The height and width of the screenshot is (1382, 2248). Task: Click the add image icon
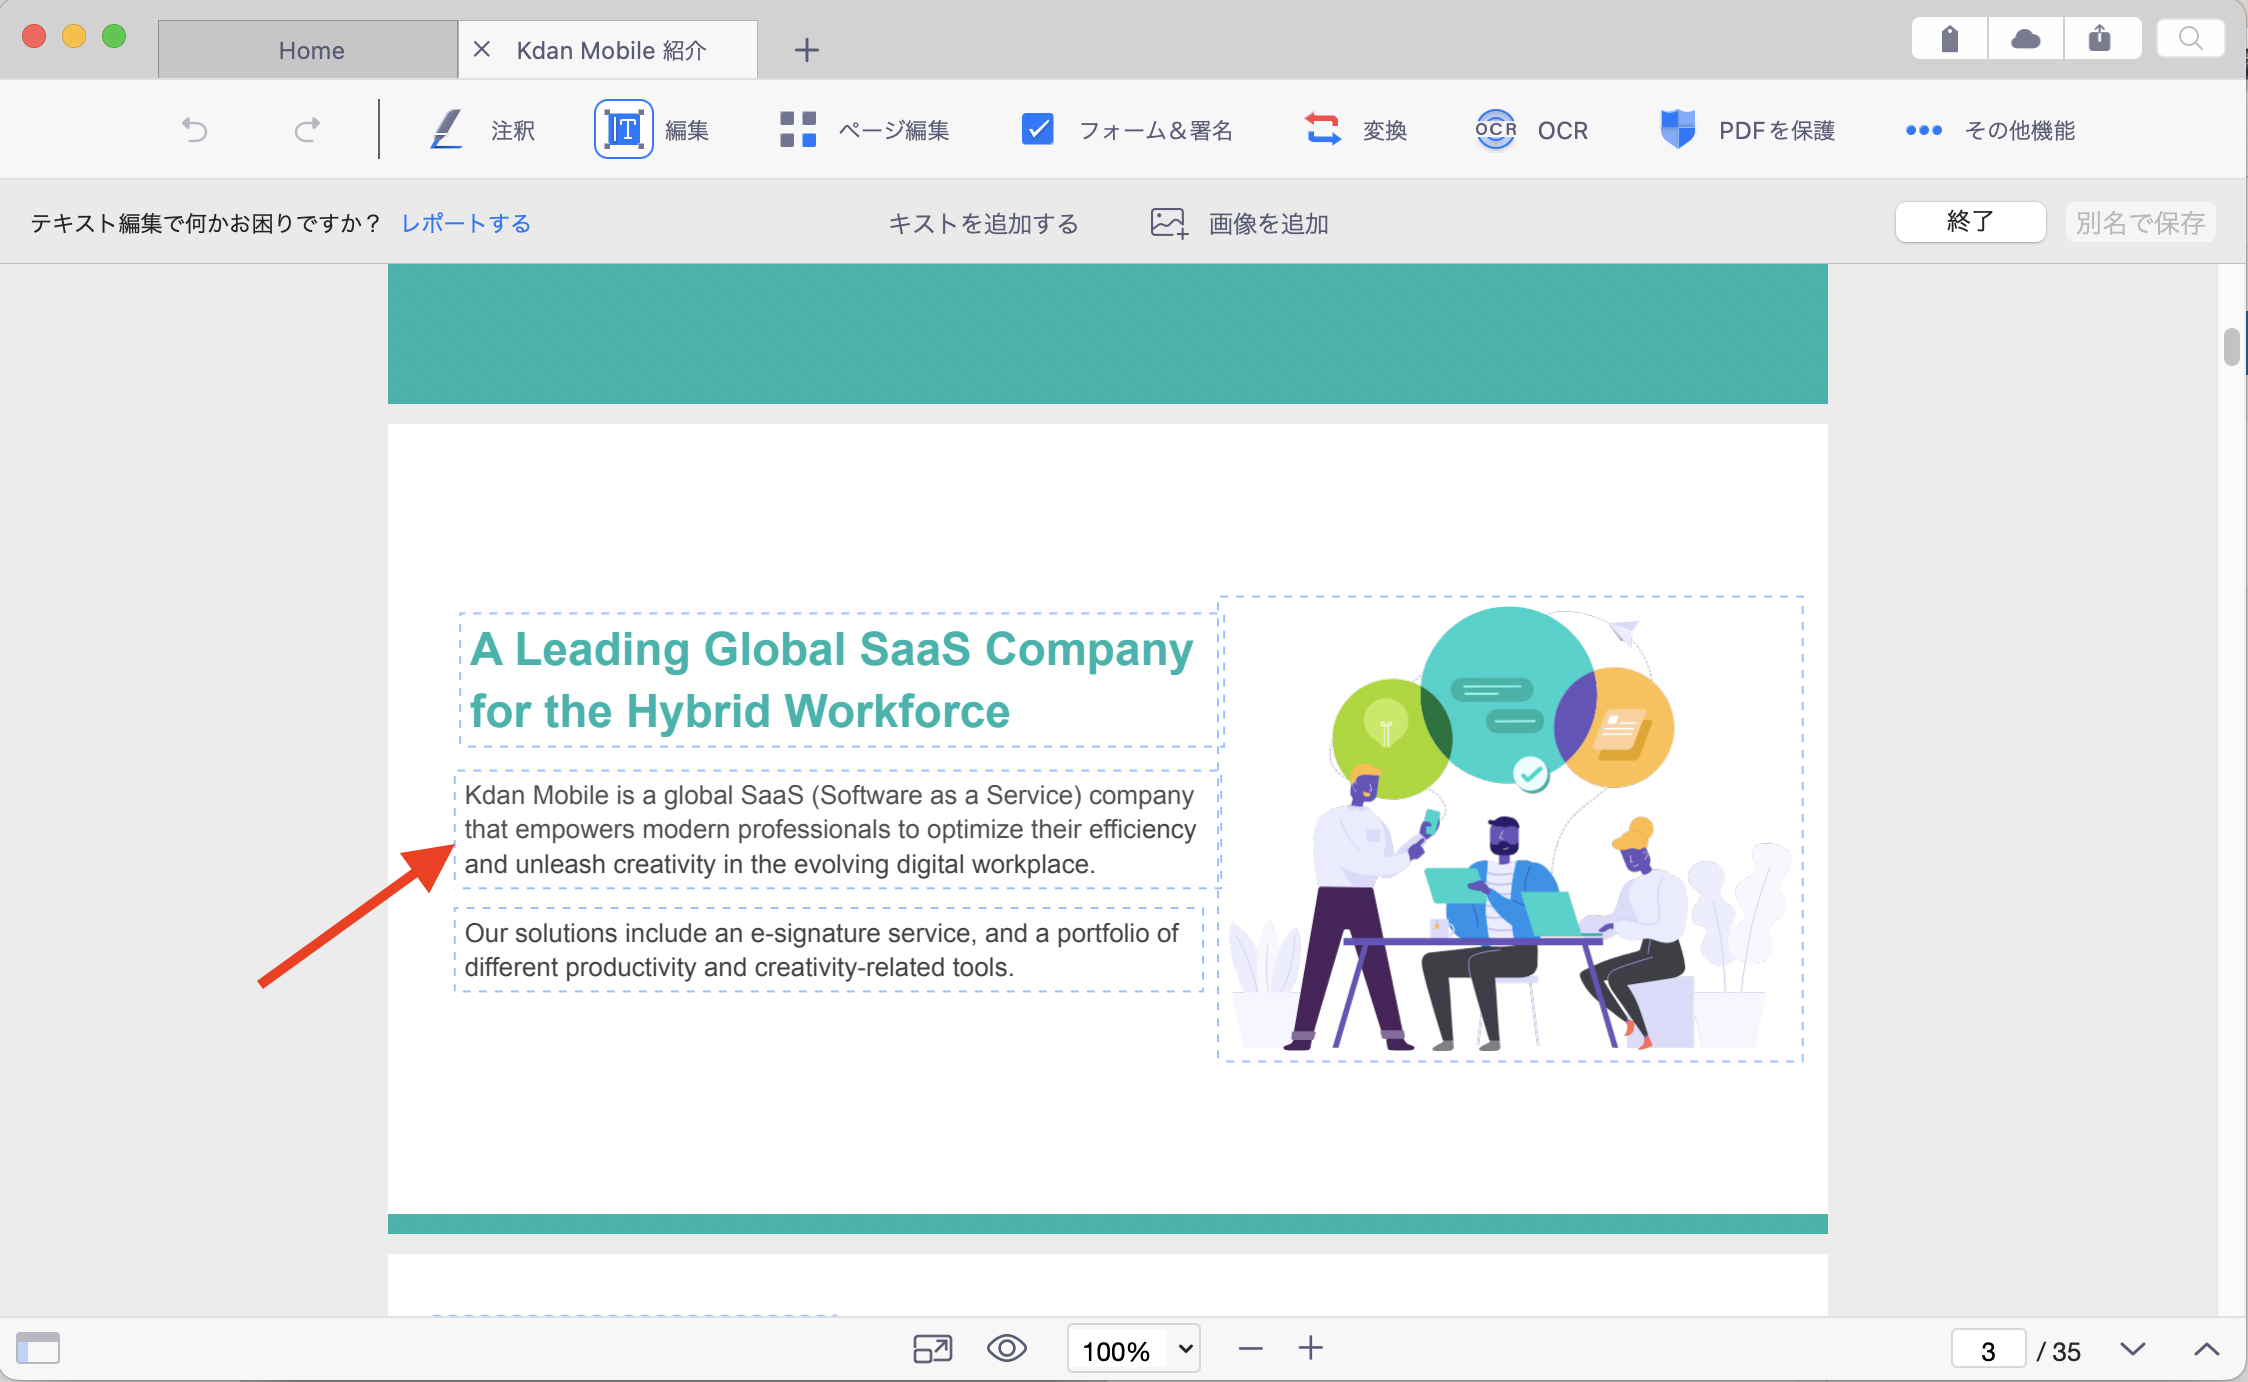[x=1169, y=223]
